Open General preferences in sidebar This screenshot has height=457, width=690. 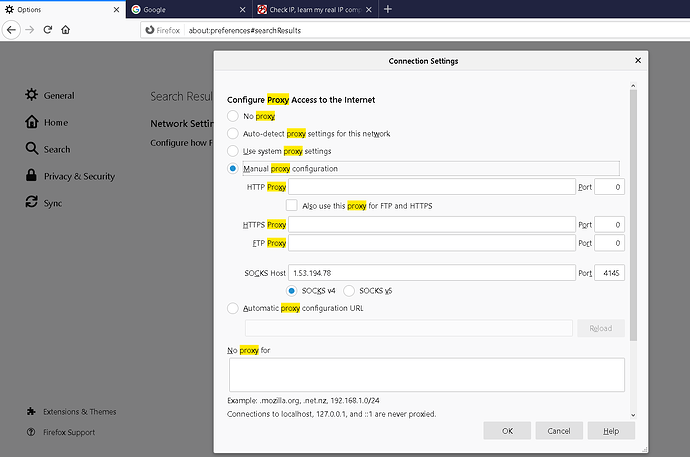58,96
